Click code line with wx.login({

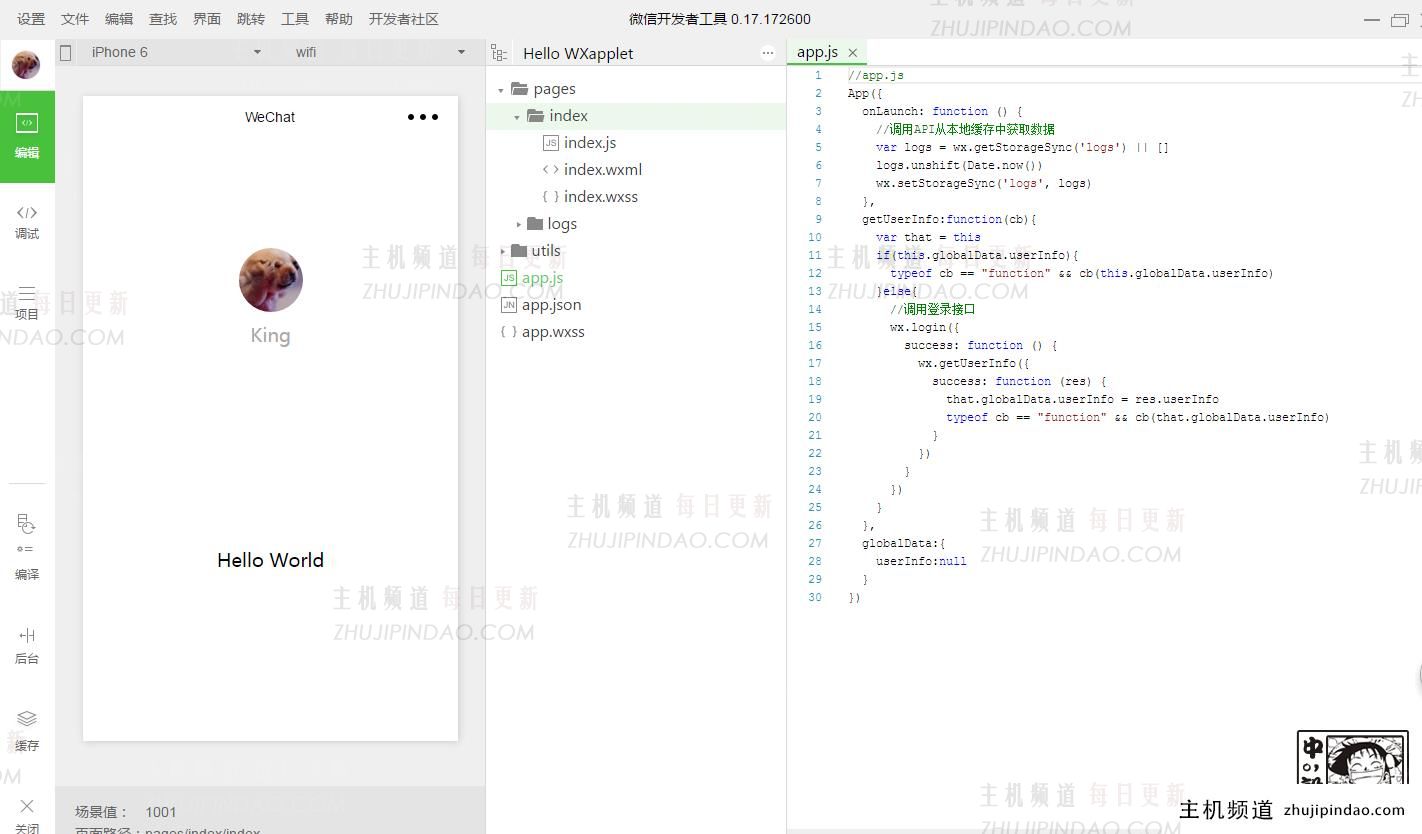click(x=925, y=327)
